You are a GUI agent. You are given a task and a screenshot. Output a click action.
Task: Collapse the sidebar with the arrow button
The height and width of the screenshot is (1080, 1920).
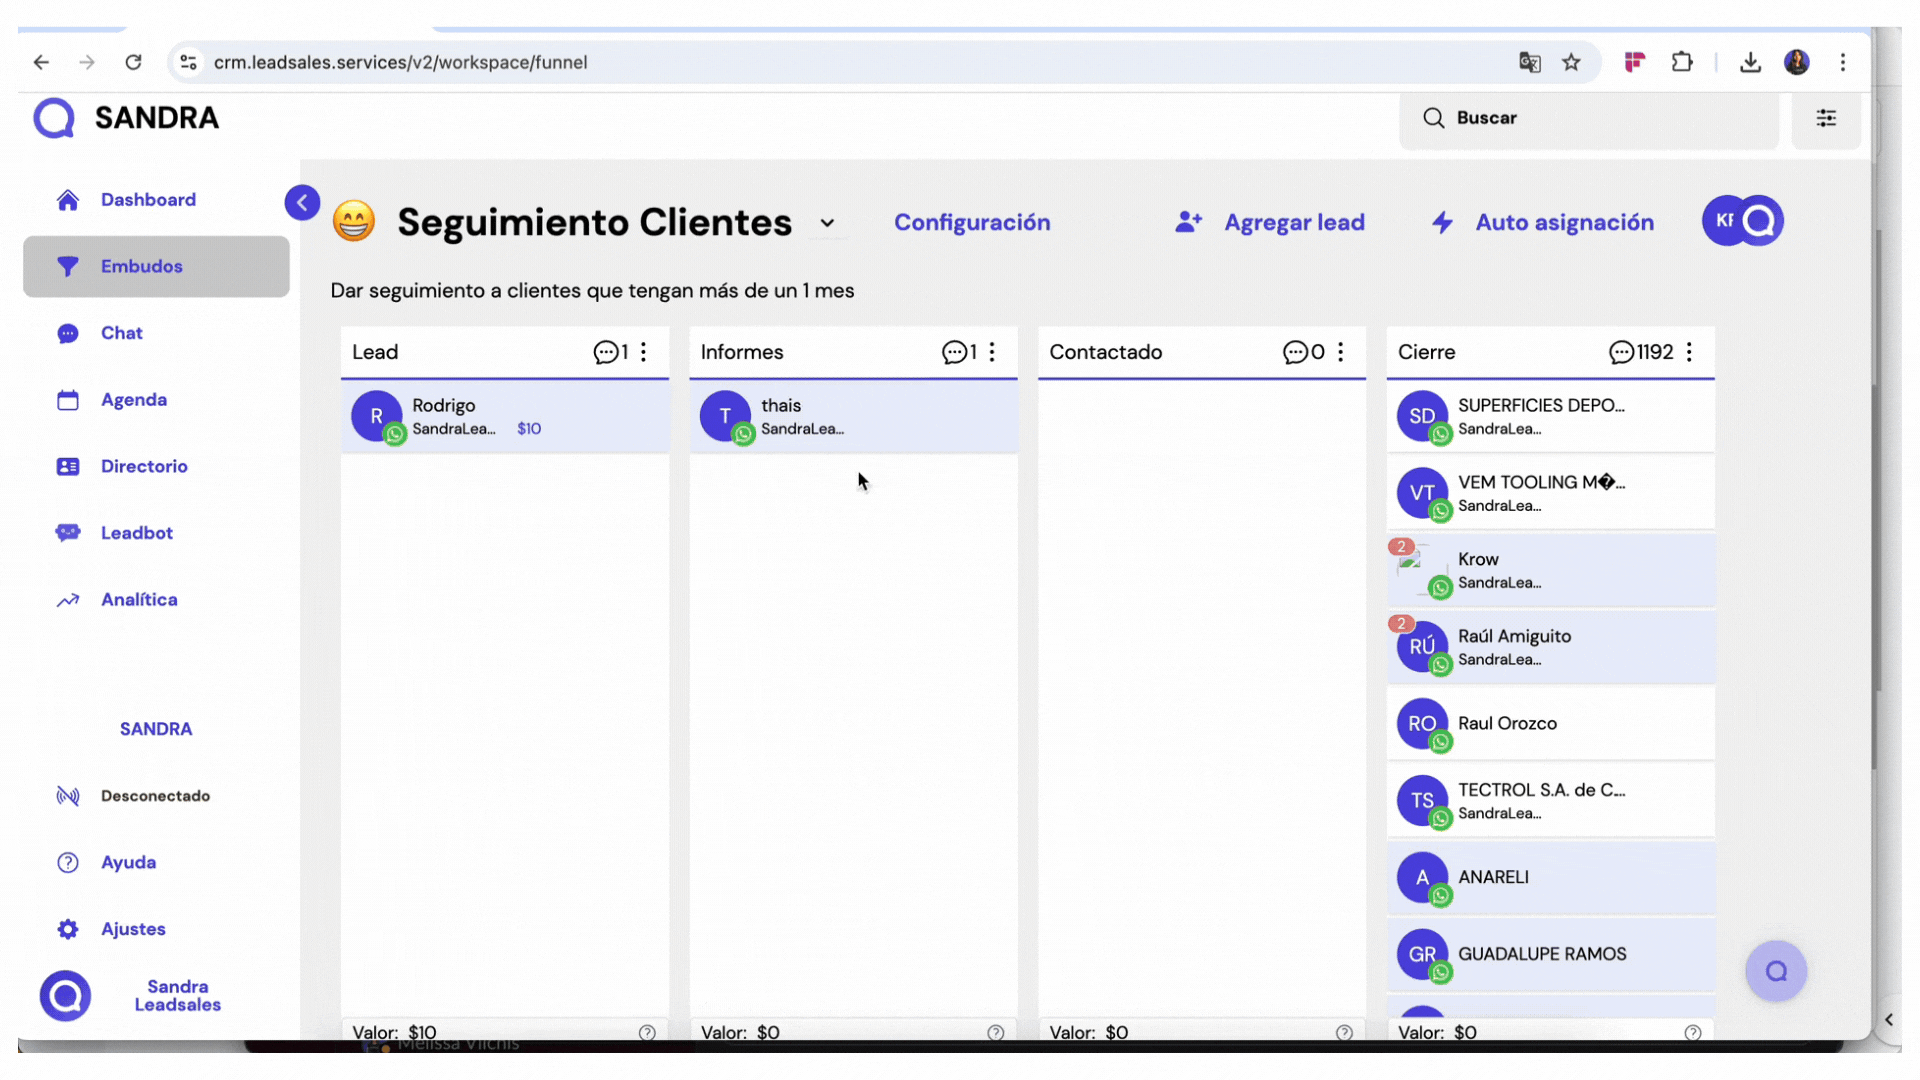(302, 202)
